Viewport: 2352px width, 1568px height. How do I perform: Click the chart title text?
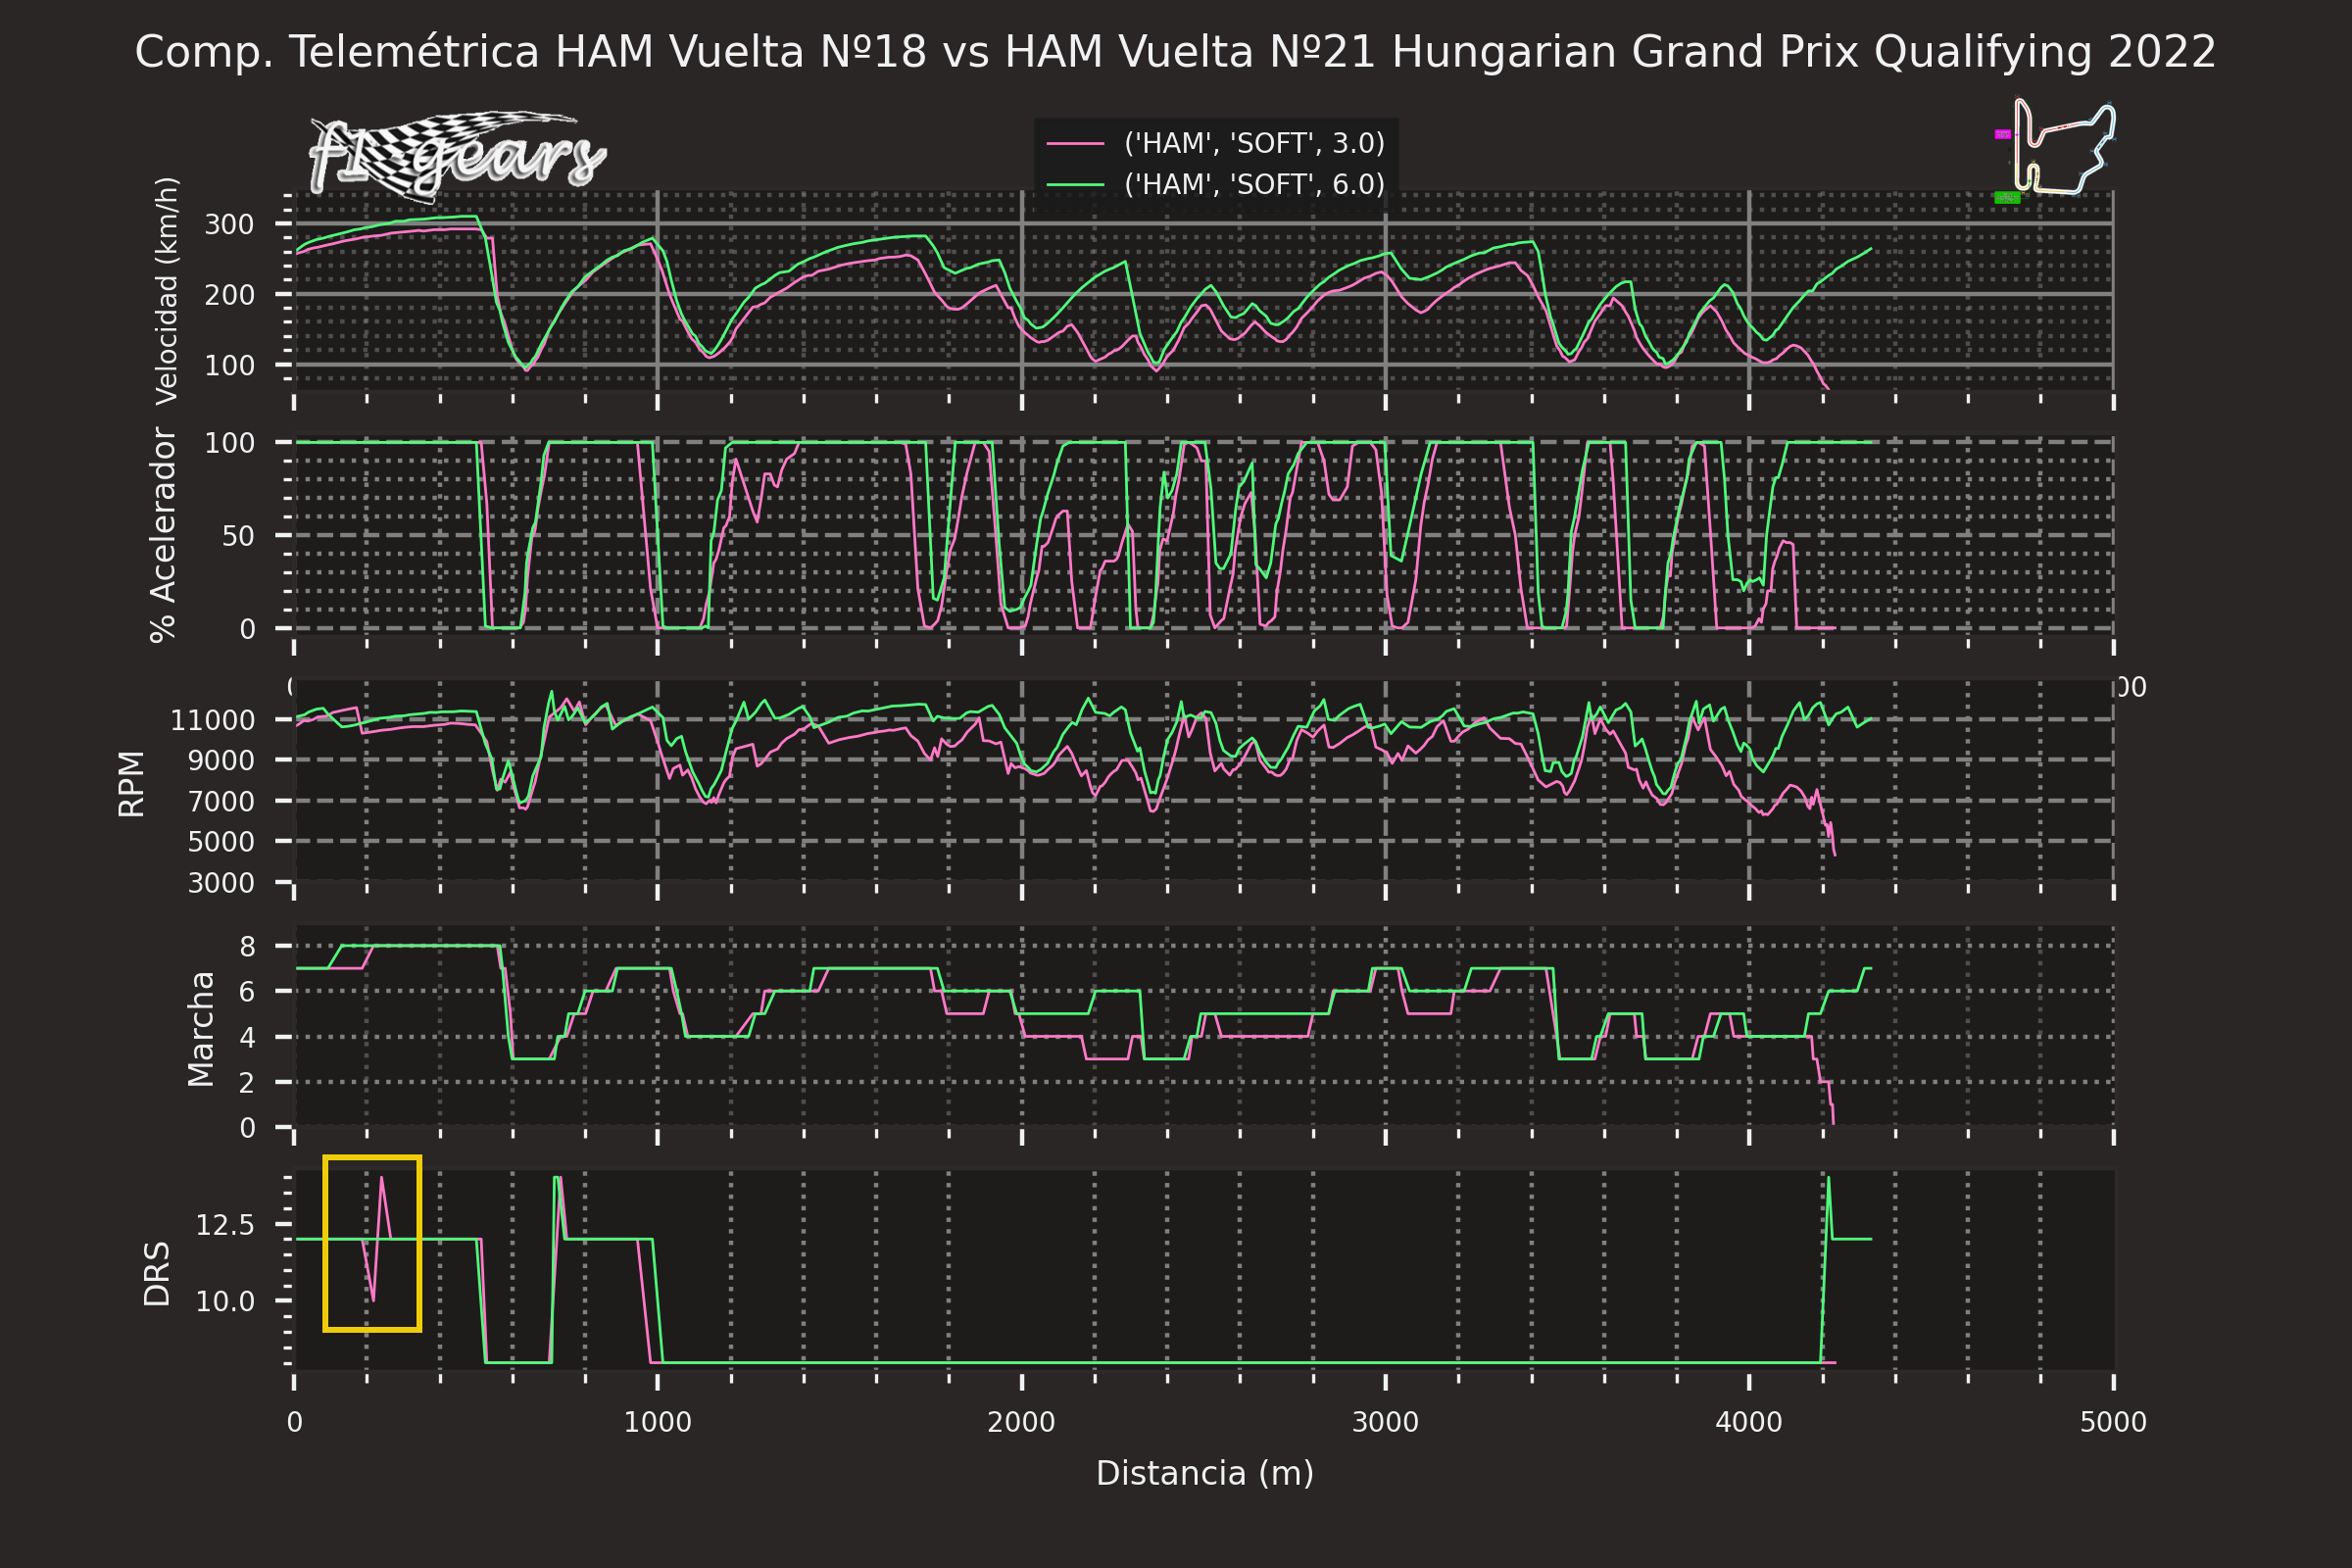pyautogui.click(x=1175, y=52)
